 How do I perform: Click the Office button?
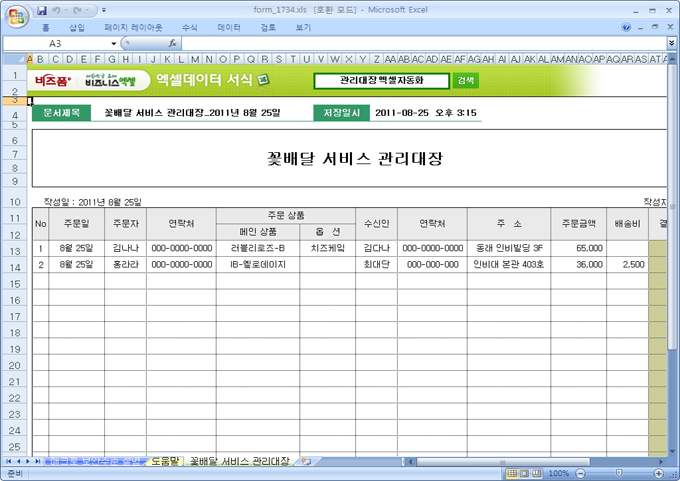(x=17, y=13)
